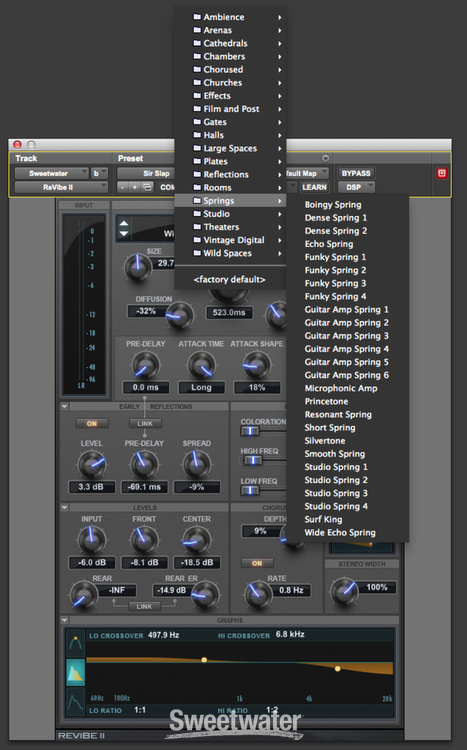
Task: Open the Sweetwater track selector dropdown
Action: [x=51, y=173]
